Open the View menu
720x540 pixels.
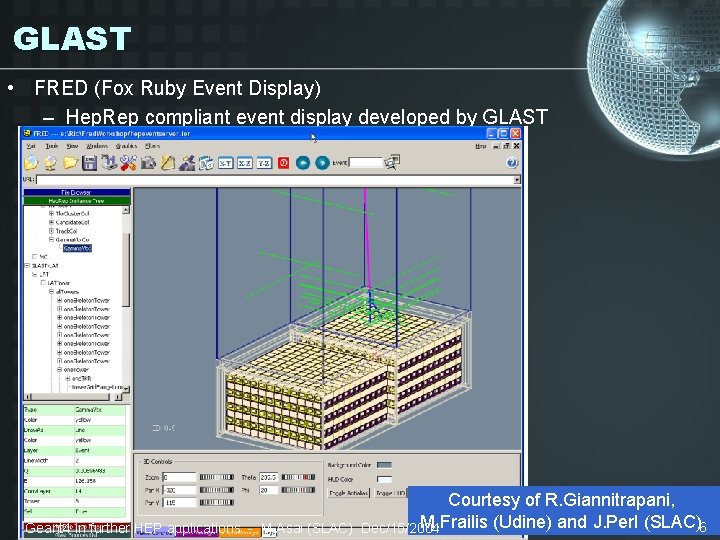(x=73, y=146)
